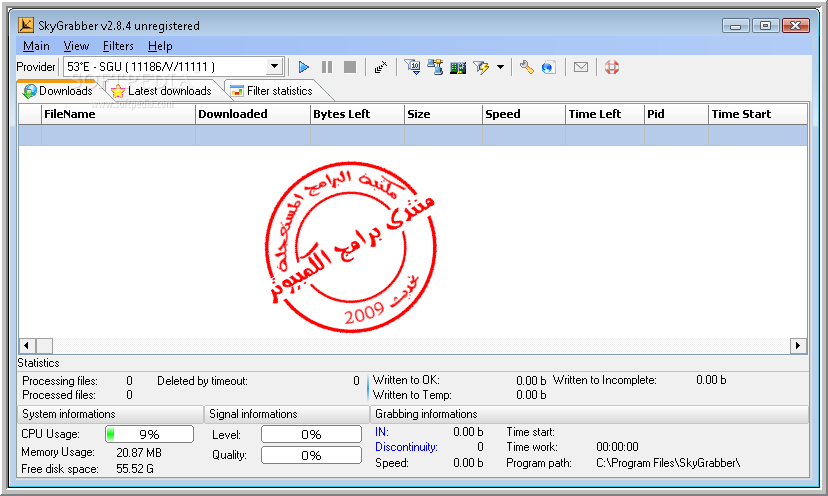The height and width of the screenshot is (496, 828).
Task: Click the envelope mail icon
Action: (x=581, y=67)
